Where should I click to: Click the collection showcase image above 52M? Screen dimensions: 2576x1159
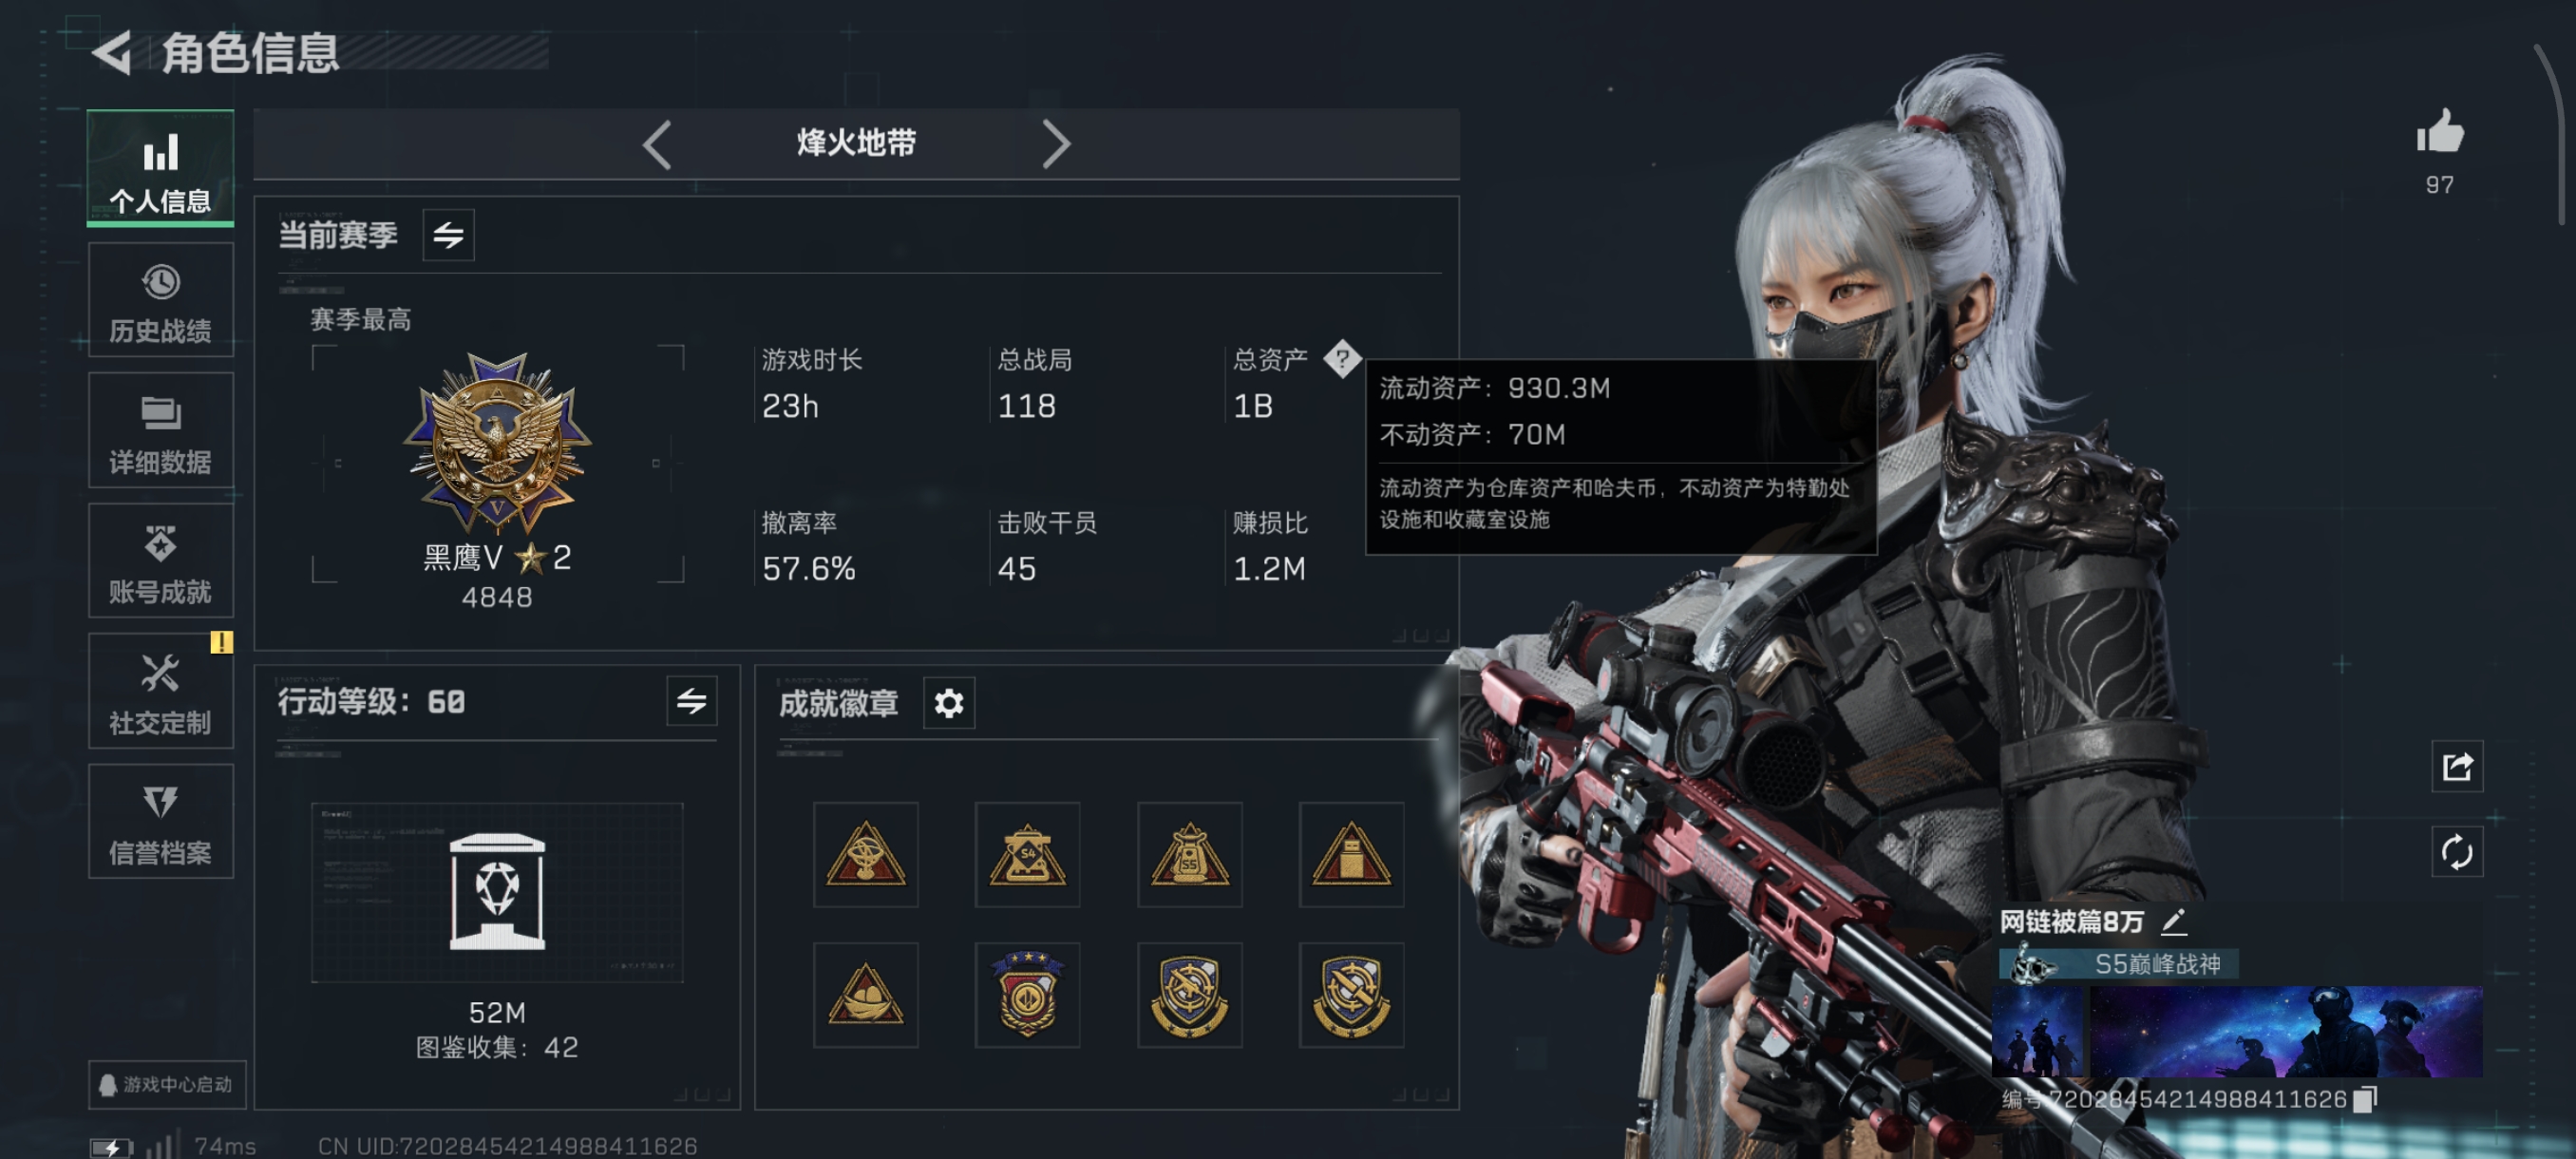[497, 892]
